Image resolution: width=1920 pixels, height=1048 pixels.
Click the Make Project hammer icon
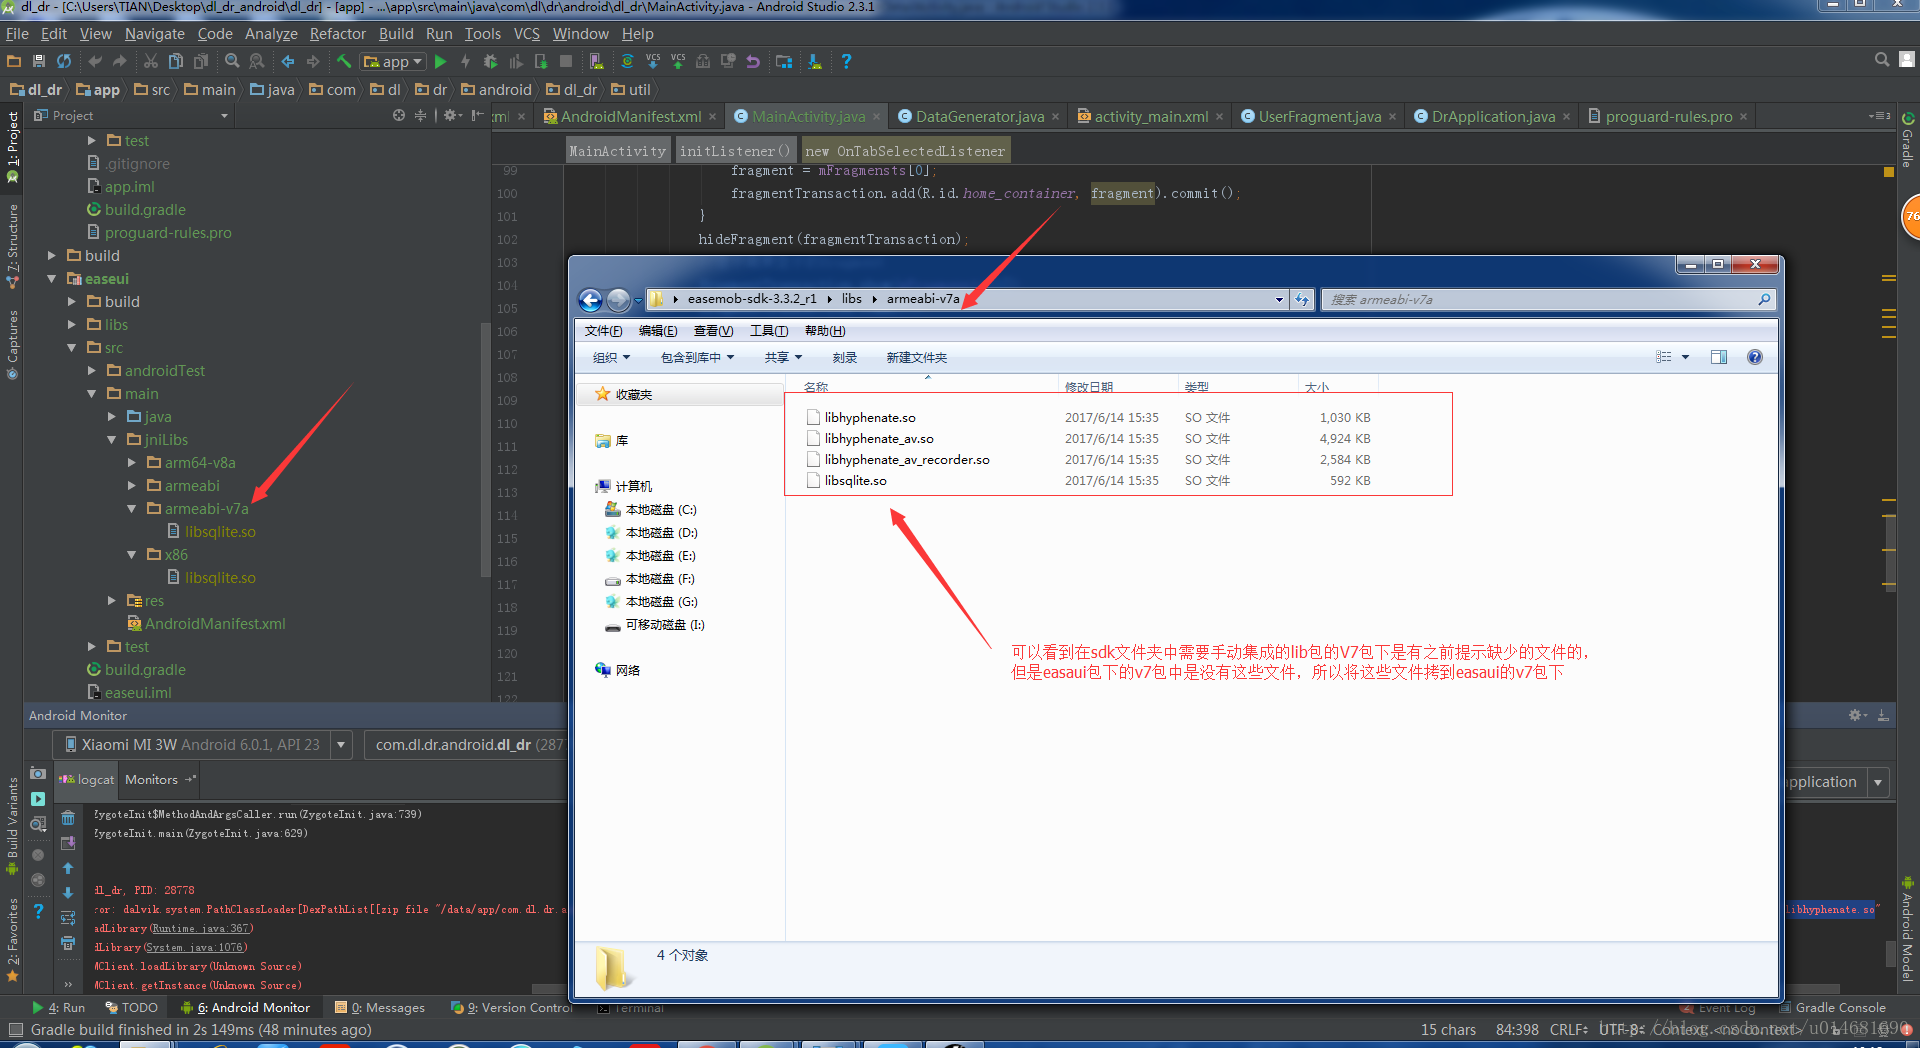coord(343,61)
